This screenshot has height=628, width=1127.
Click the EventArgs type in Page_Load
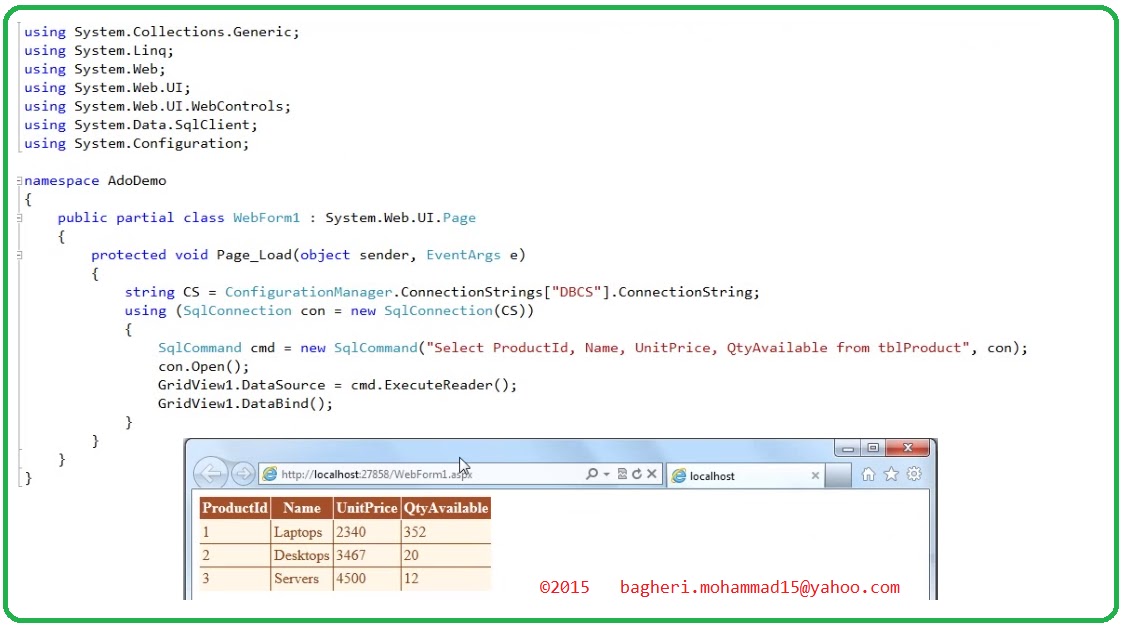tap(464, 255)
